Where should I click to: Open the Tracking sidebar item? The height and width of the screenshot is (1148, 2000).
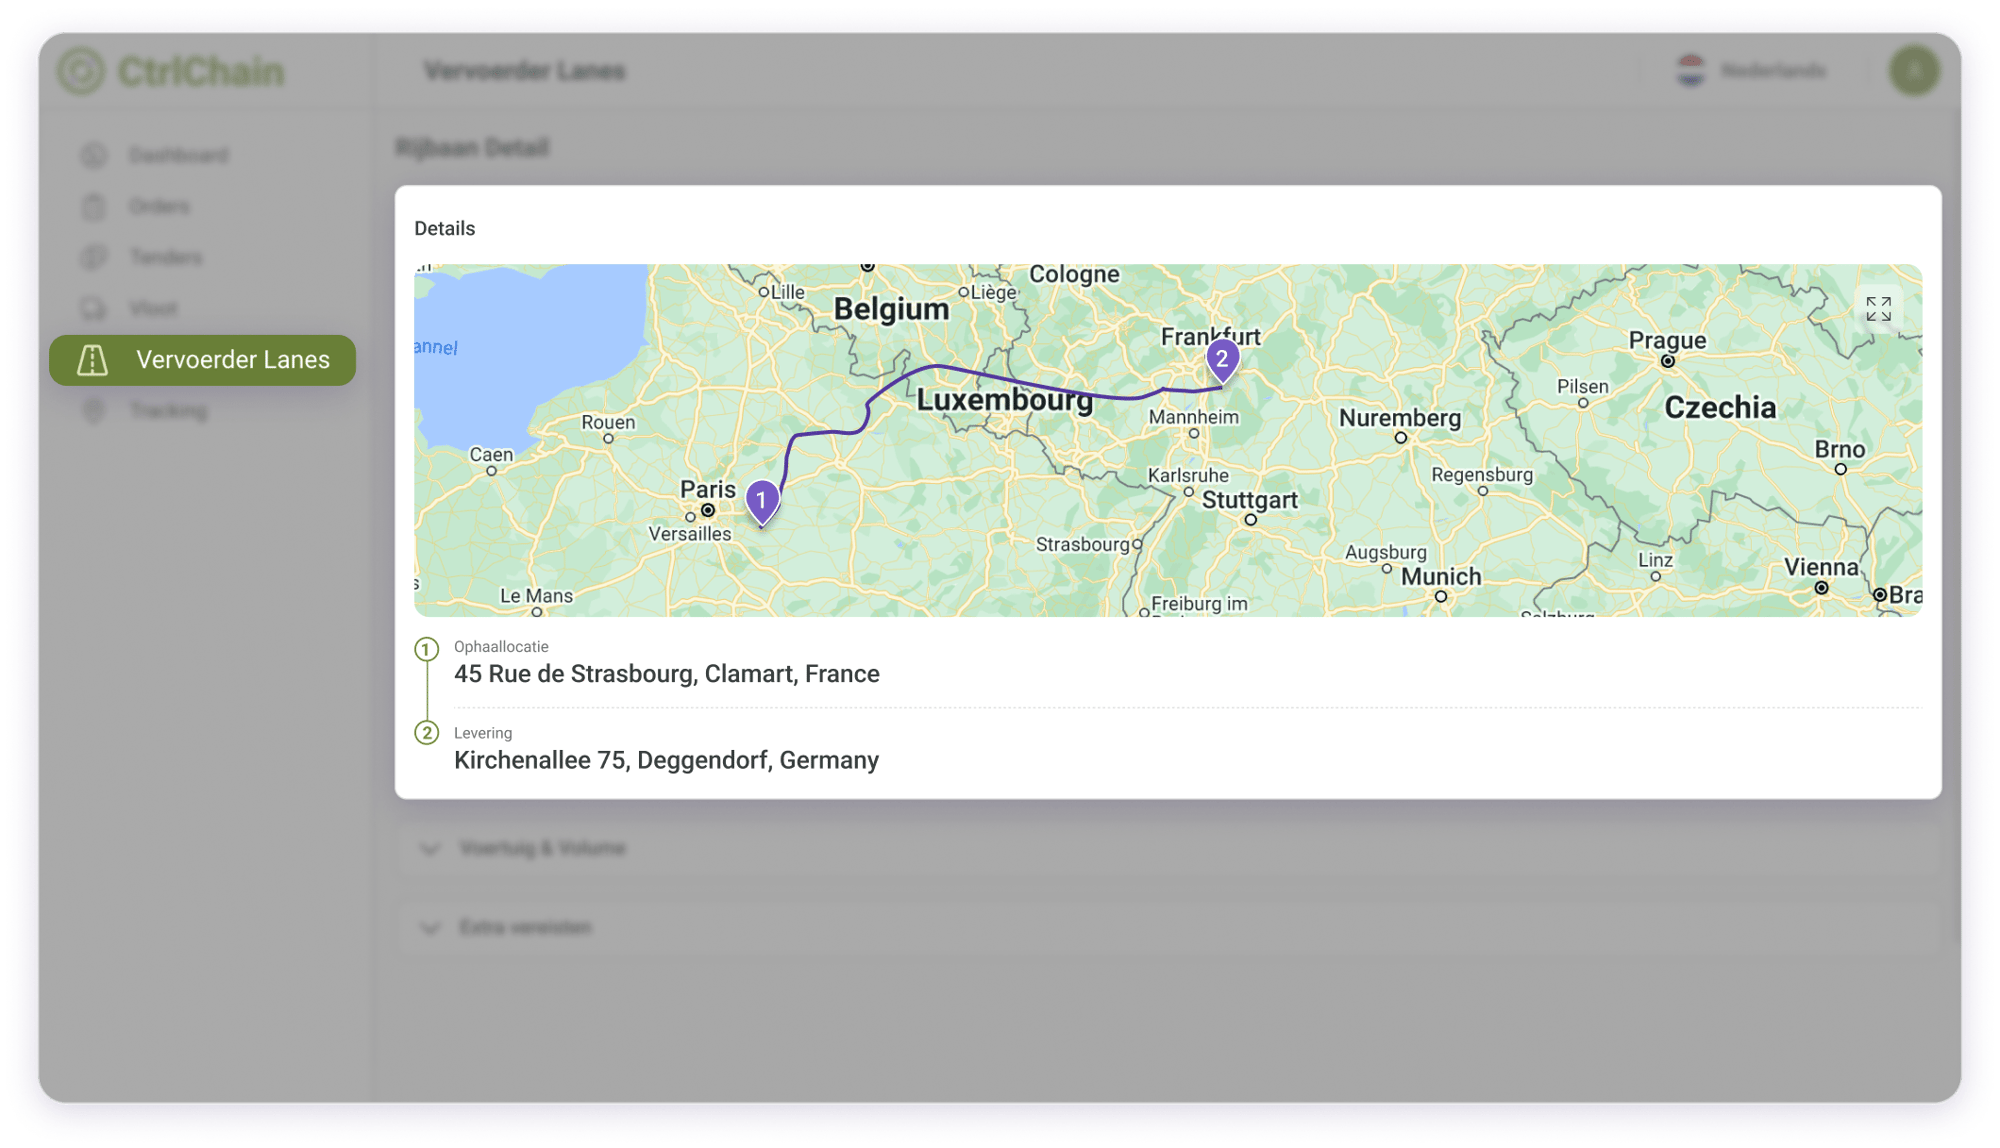coord(168,411)
